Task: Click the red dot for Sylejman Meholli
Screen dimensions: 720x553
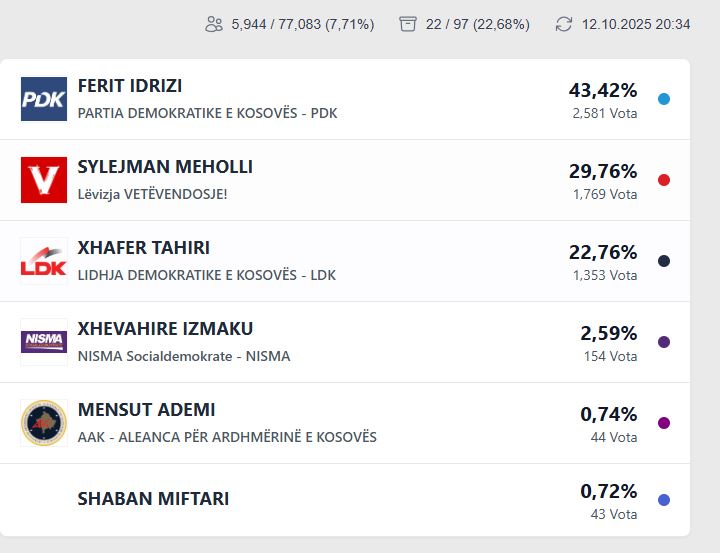Action: (x=664, y=180)
